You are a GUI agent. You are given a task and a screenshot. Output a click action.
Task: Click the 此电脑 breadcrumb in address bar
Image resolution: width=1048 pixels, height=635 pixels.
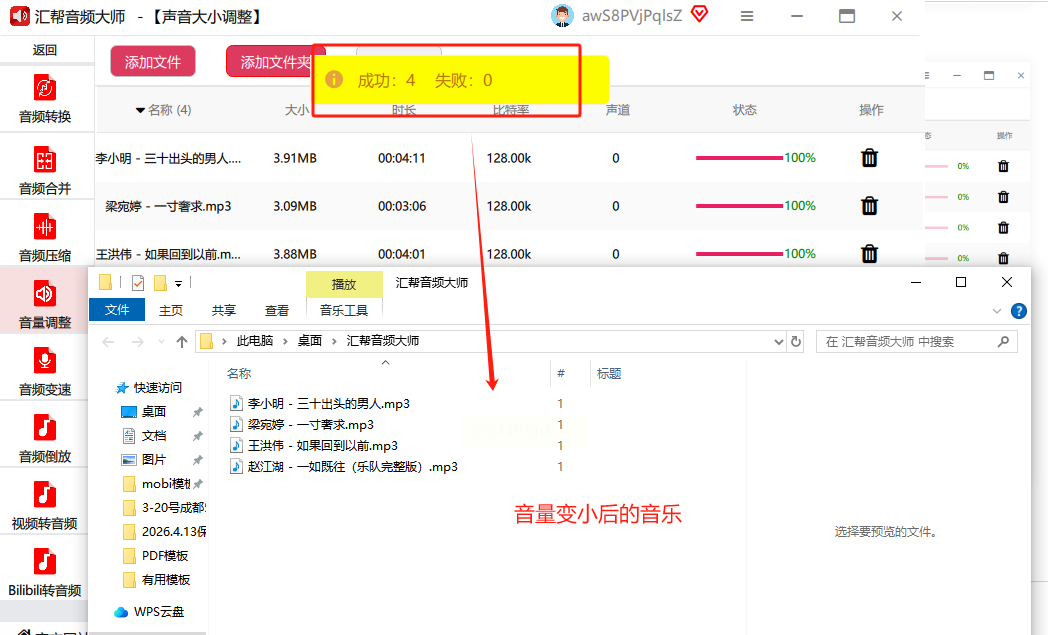[255, 341]
